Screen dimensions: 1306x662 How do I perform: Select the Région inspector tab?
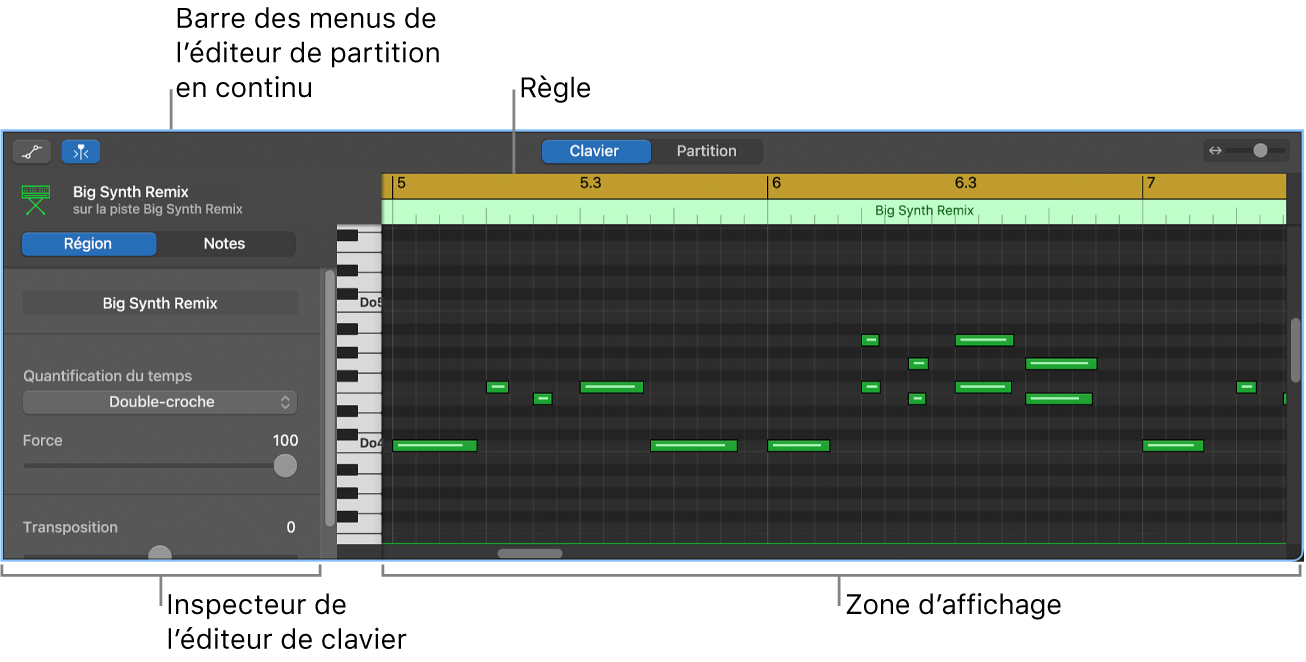pos(88,244)
